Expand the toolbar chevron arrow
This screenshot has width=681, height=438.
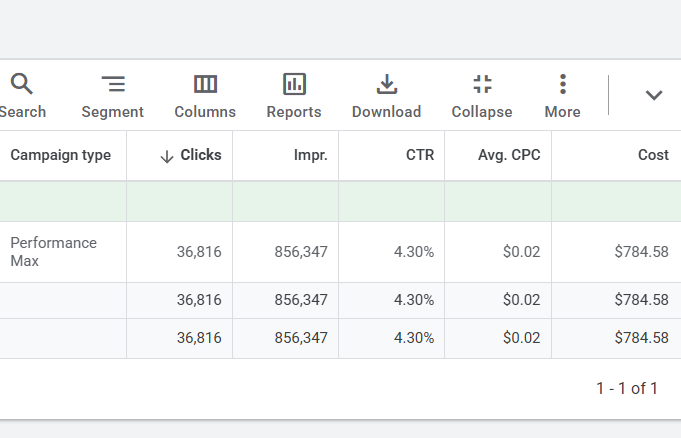654,95
